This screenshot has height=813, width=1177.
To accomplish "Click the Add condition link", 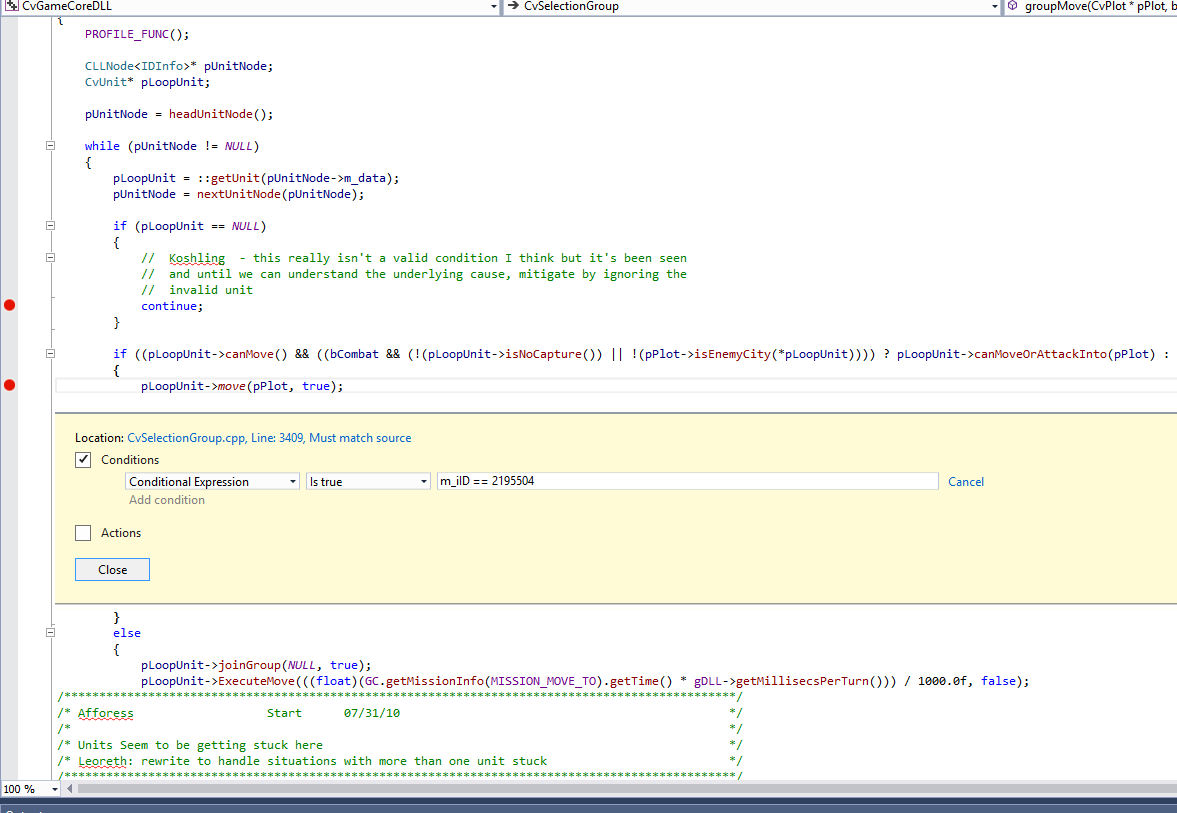I will (167, 500).
